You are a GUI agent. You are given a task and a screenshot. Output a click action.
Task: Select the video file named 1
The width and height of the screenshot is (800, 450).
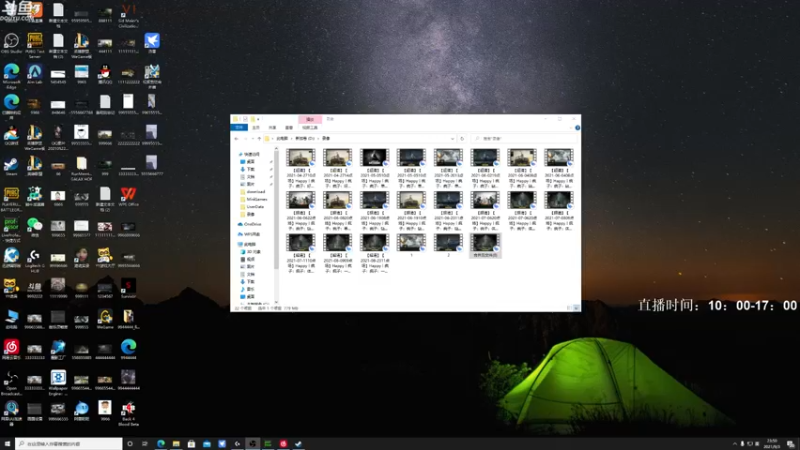(411, 245)
